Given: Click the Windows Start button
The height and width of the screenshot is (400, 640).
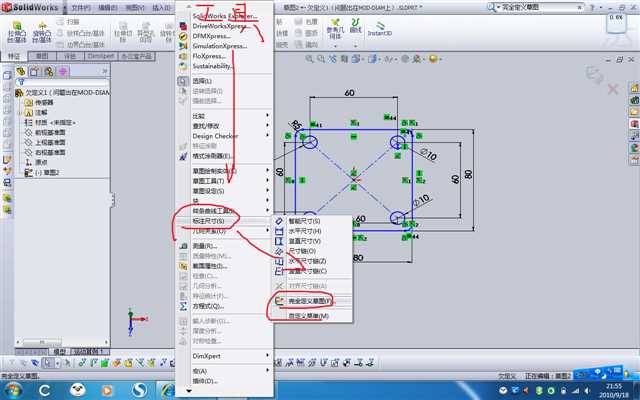Looking at the screenshot, I should (13, 390).
